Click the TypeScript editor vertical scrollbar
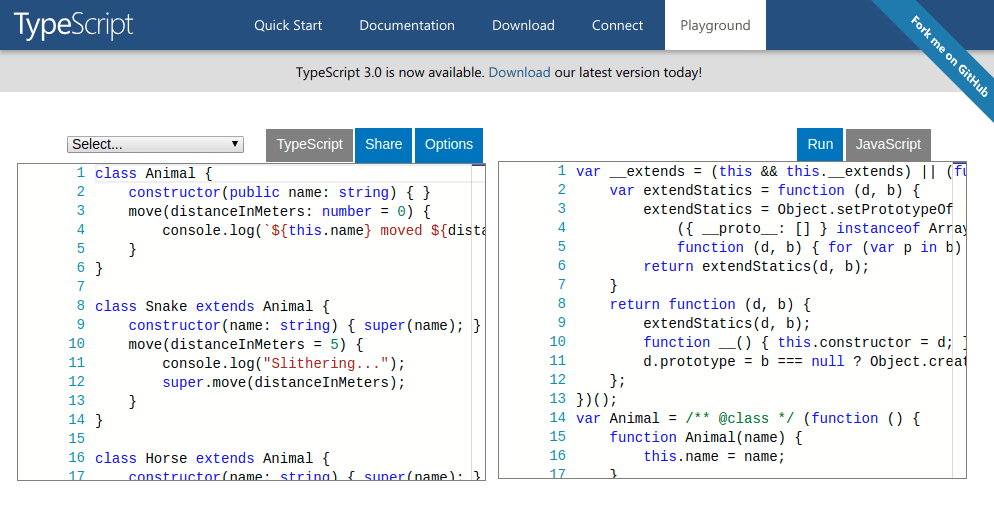Viewport: 994px width, 524px height. tap(479, 322)
